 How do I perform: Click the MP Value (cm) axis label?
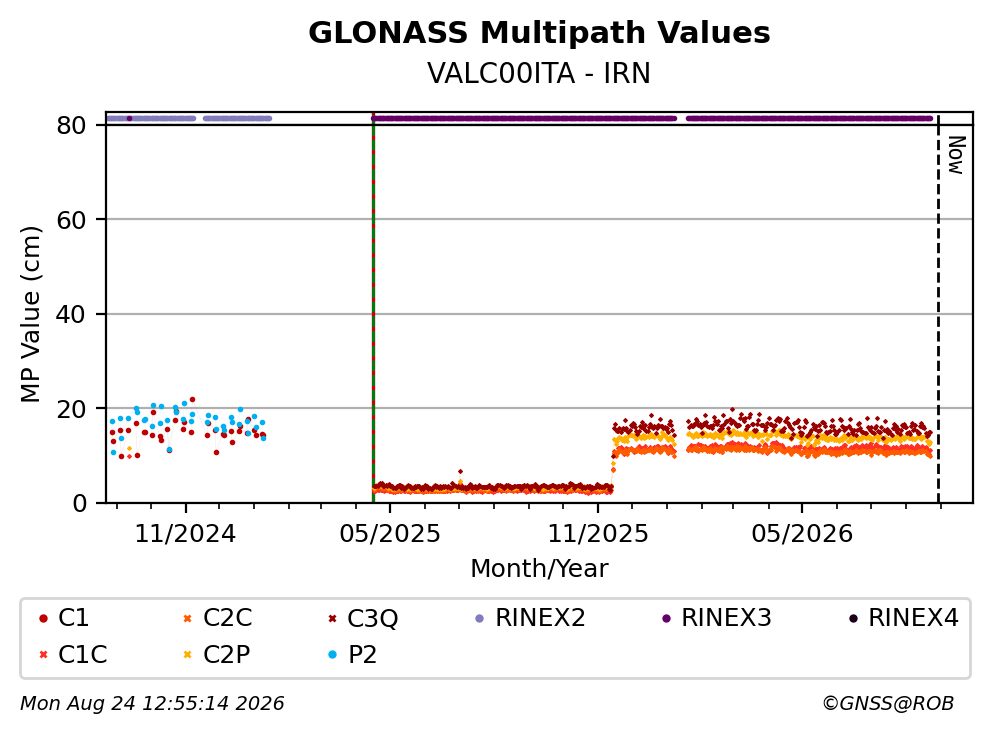(30, 314)
